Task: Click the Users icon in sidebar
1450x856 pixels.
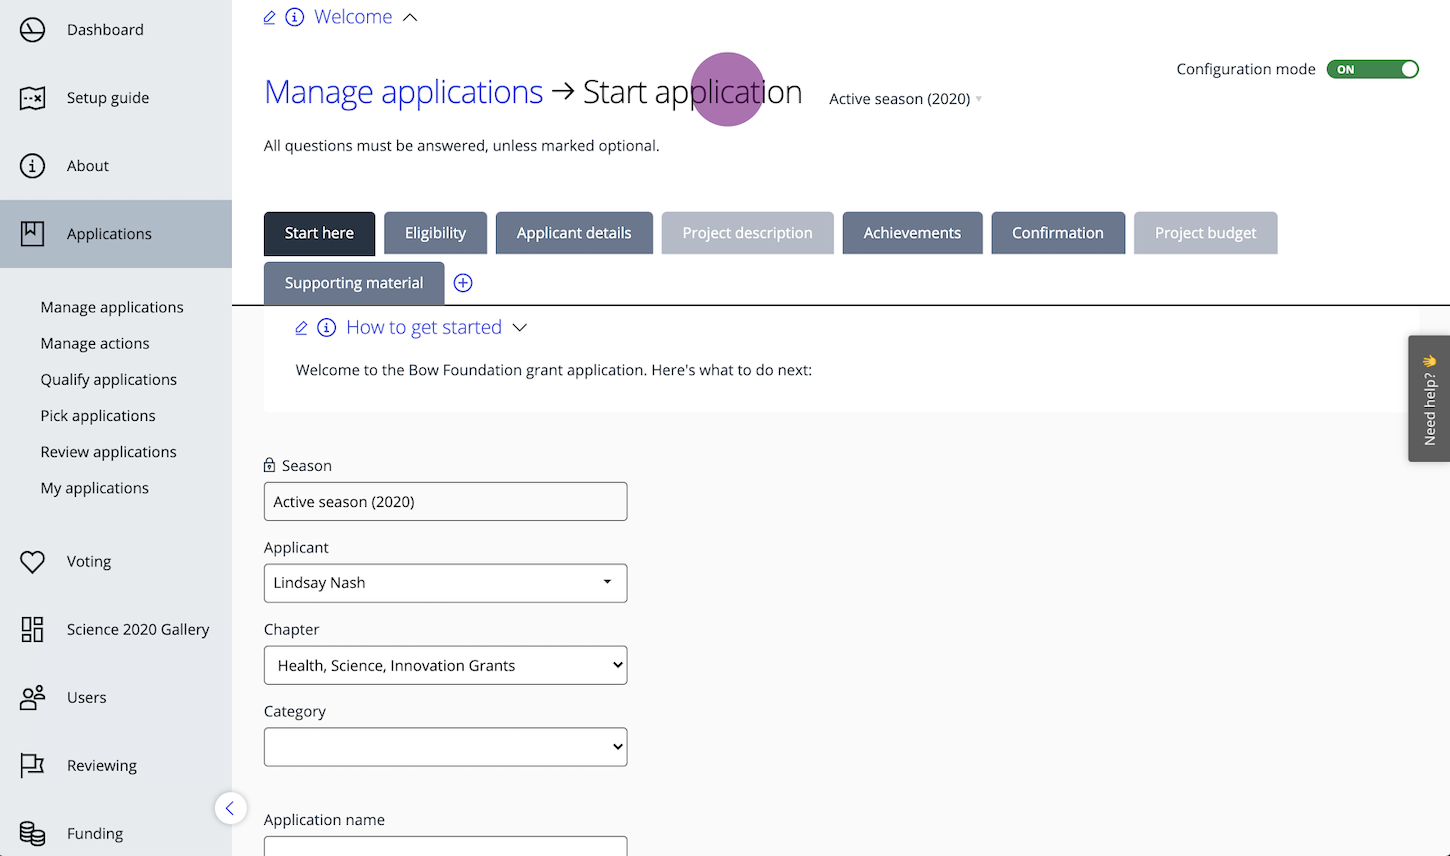Action: (x=32, y=698)
